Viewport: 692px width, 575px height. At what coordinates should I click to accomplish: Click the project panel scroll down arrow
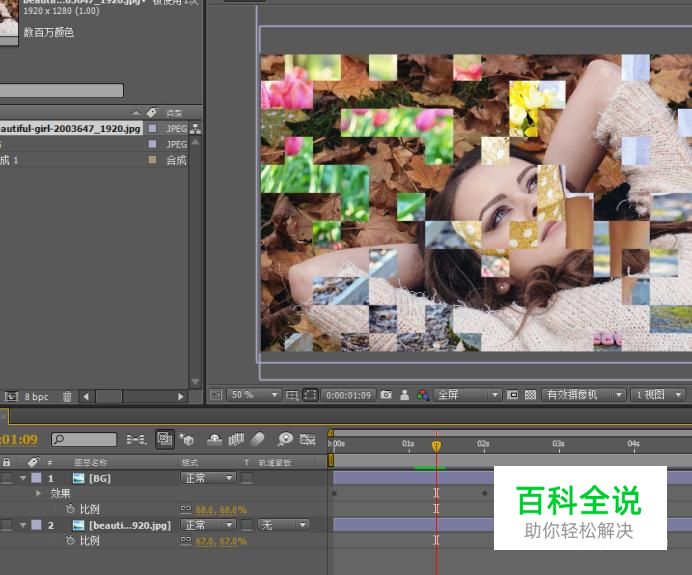coord(196,381)
